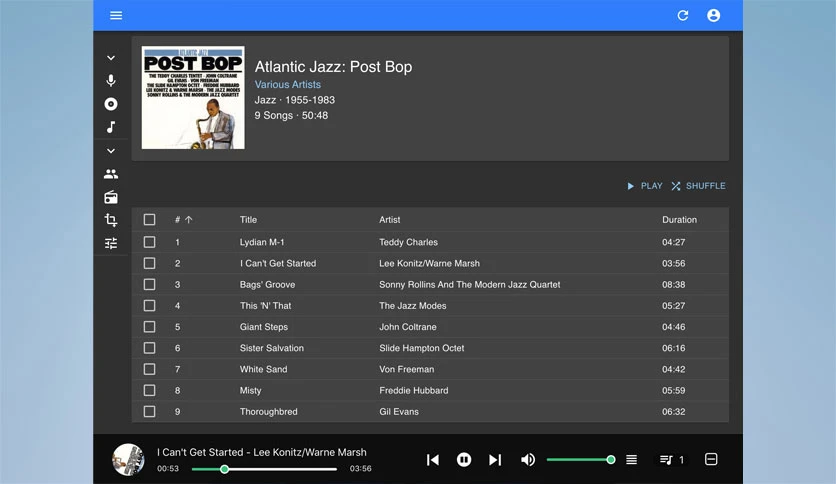Click the Various Artists link

tap(288, 84)
